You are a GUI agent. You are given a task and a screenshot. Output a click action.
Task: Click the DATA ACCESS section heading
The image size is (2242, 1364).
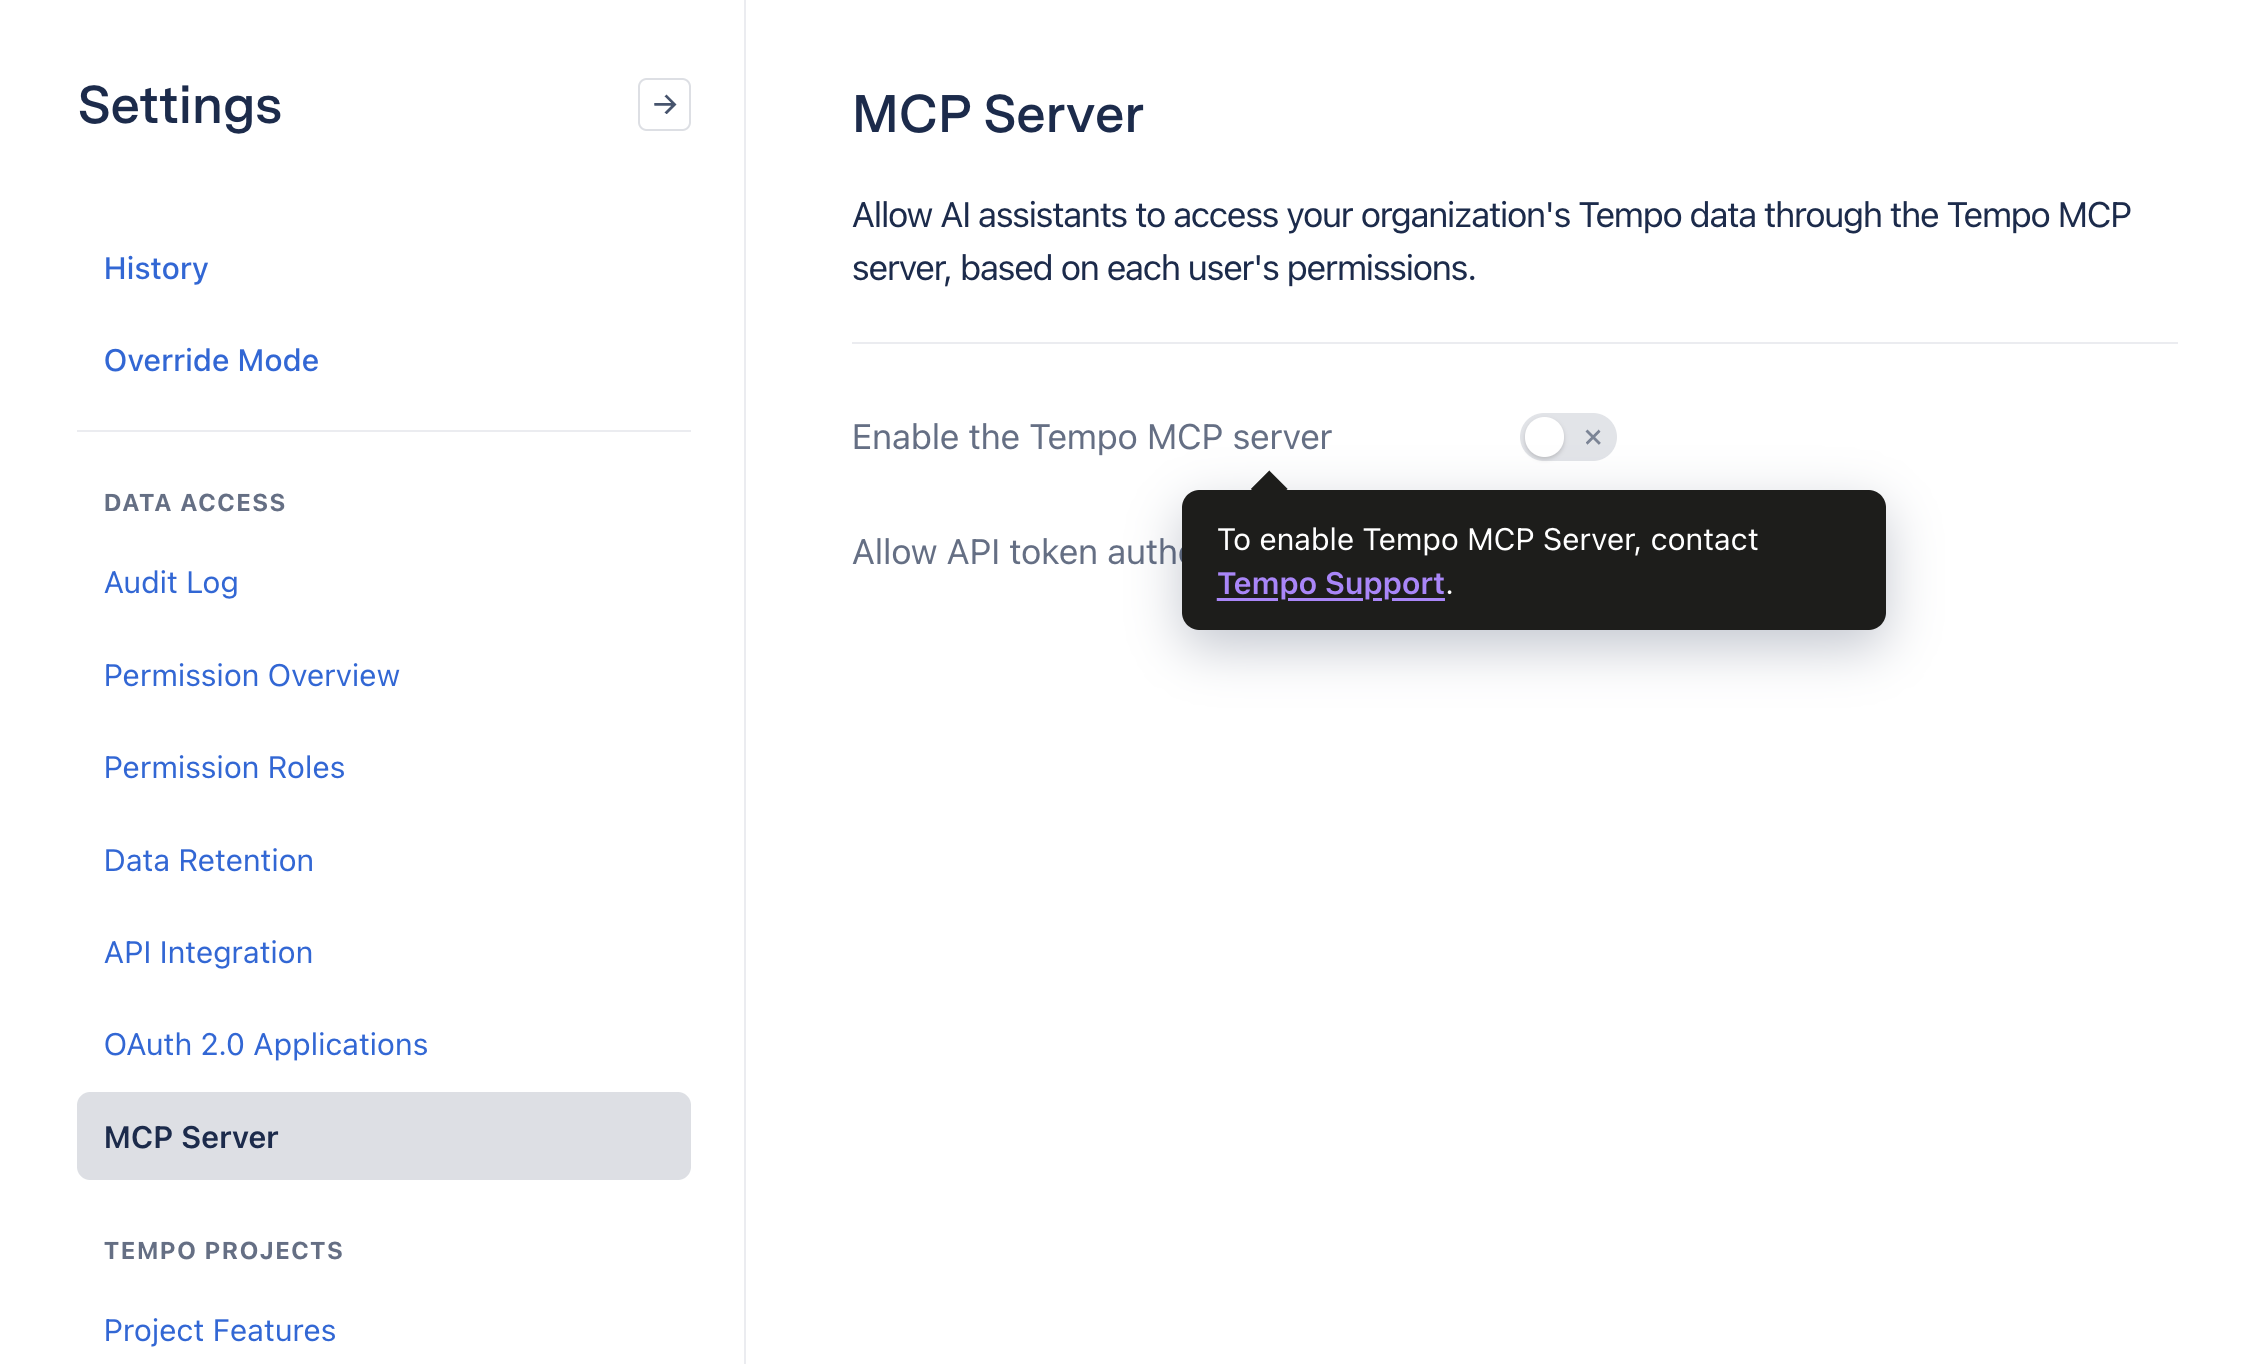pos(195,503)
